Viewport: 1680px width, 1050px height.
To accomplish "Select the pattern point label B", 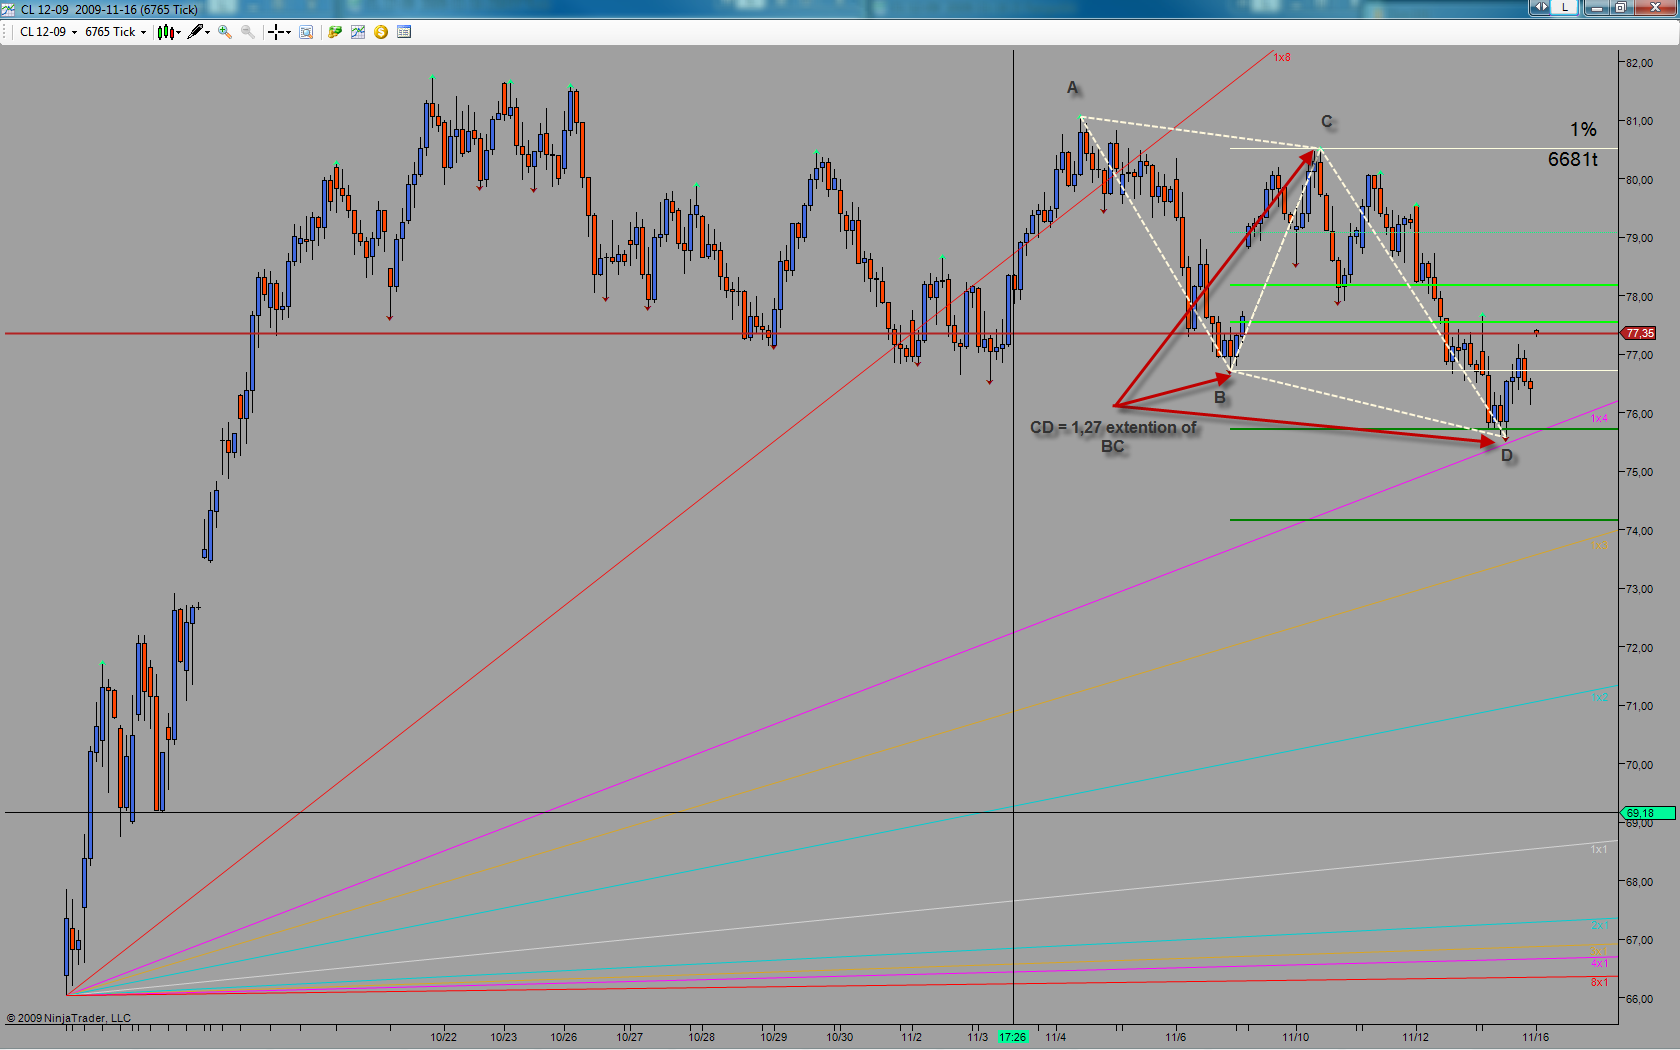I will (1220, 397).
